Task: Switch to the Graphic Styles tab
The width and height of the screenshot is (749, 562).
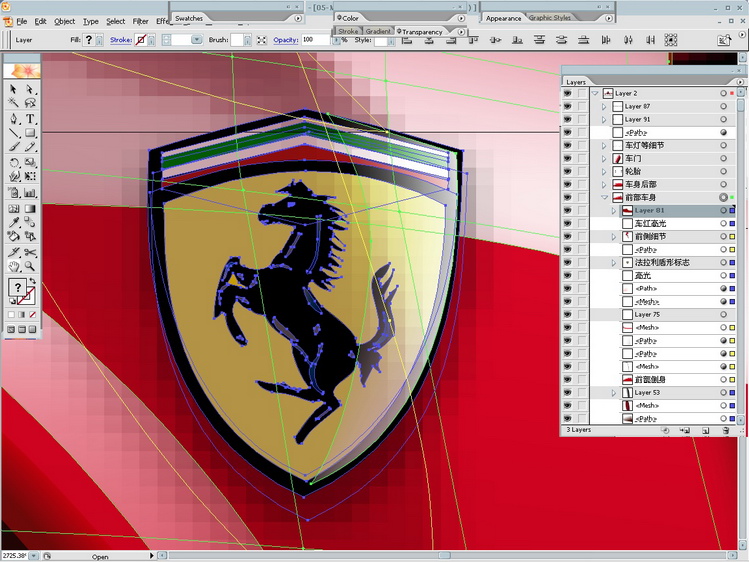Action: 550,18
